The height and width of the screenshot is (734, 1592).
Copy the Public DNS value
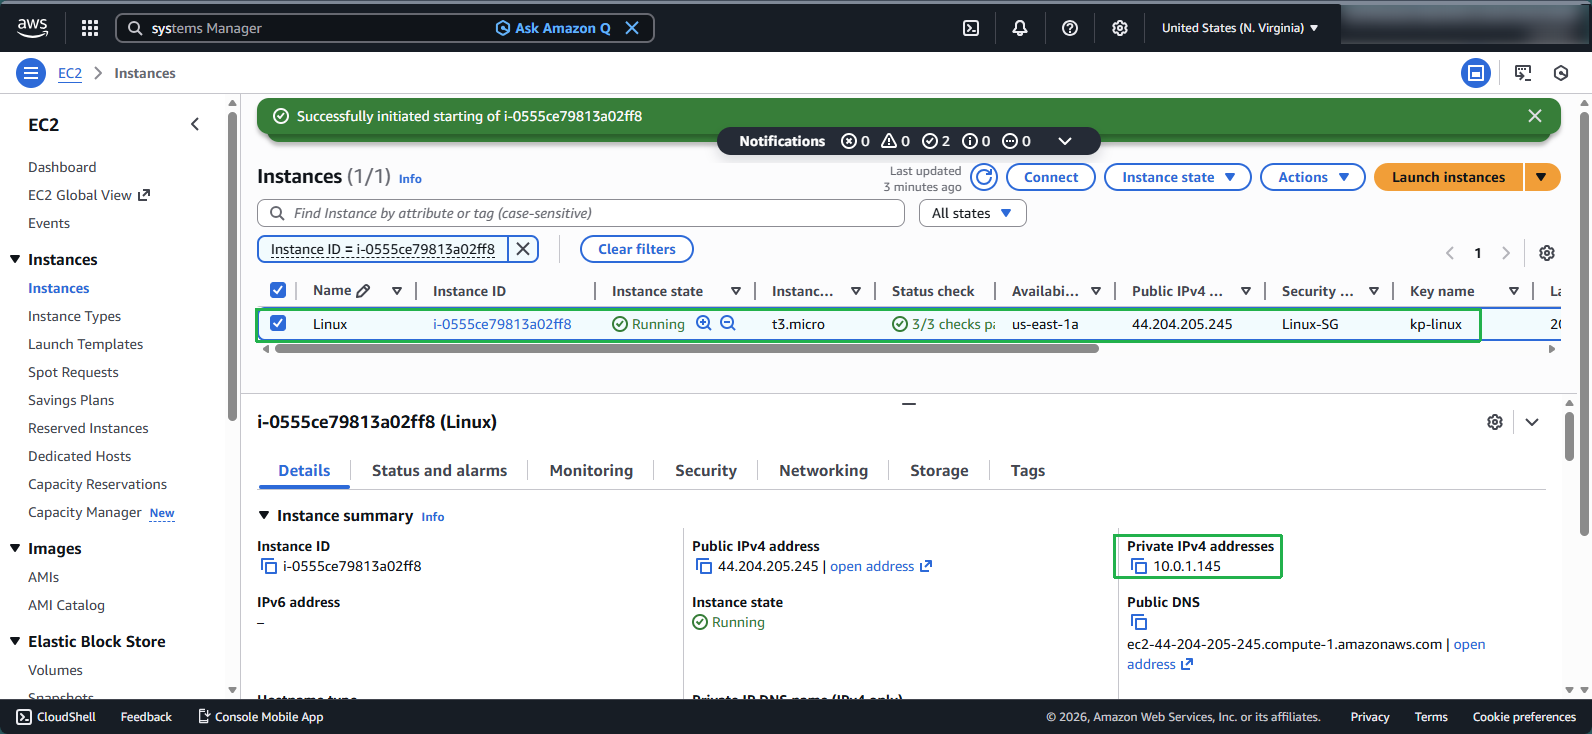(x=1139, y=622)
